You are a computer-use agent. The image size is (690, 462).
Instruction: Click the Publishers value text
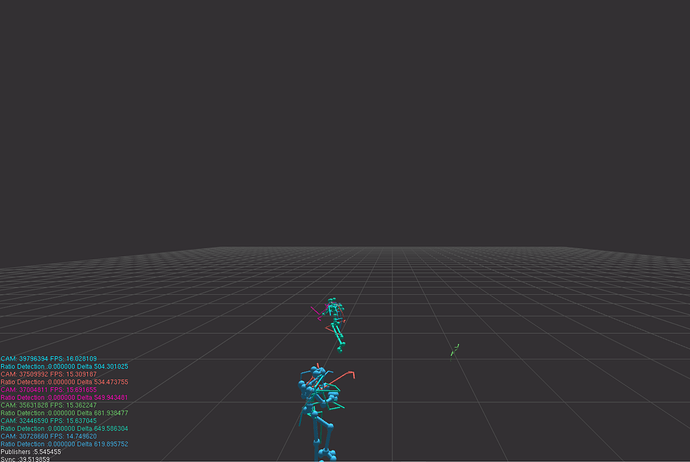coord(31,452)
